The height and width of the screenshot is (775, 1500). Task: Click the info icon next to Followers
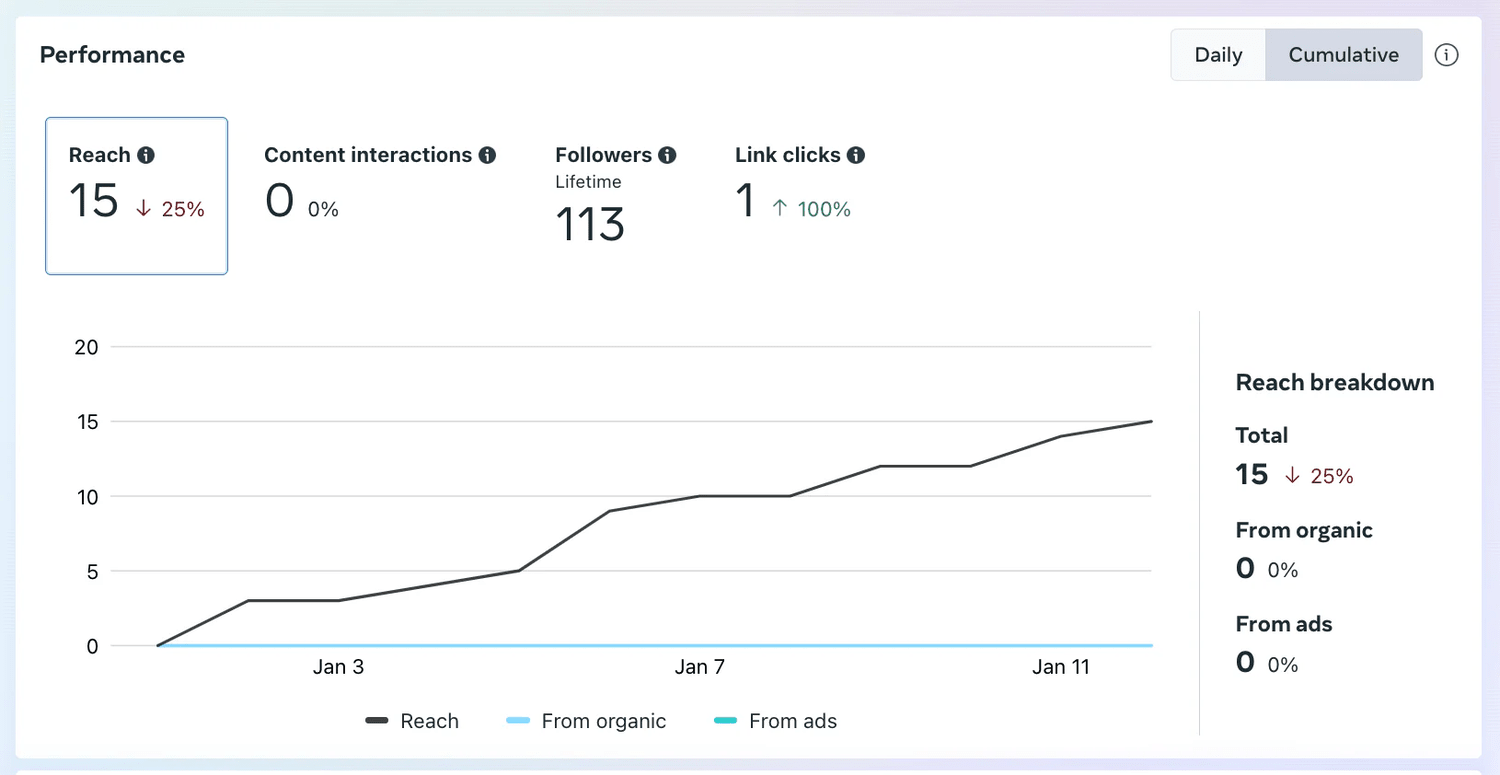coord(667,155)
